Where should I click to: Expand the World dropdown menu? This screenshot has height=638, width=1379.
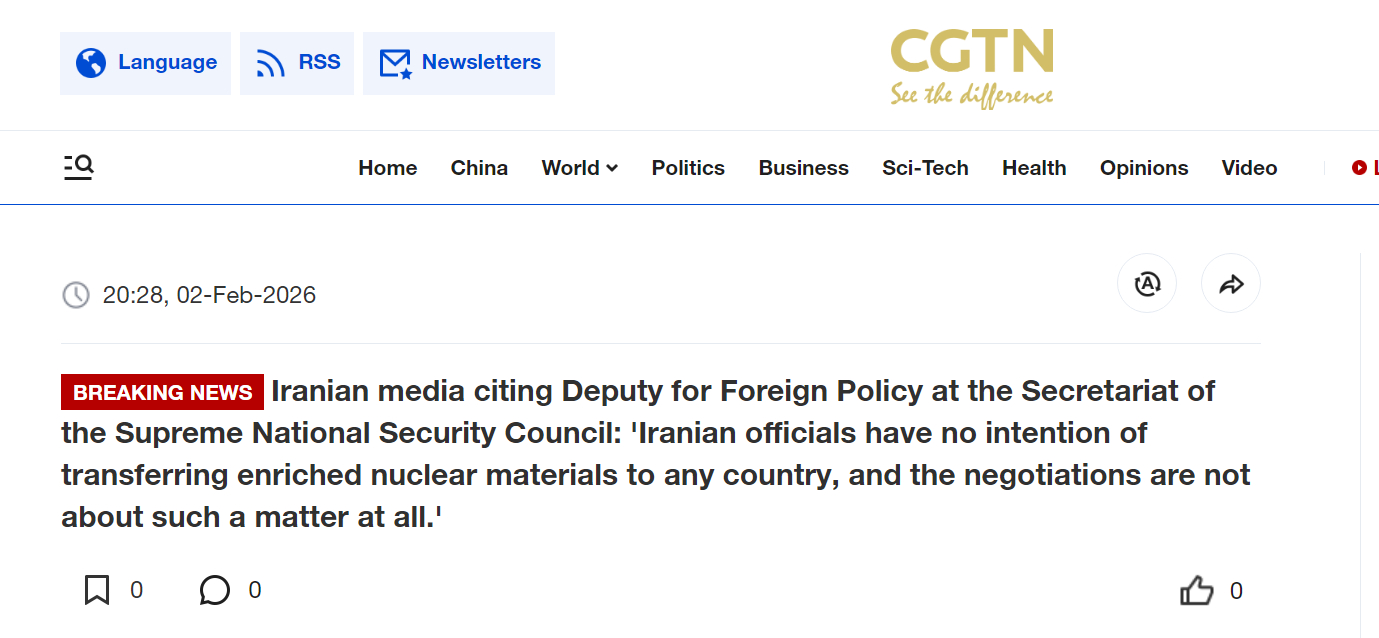[580, 167]
